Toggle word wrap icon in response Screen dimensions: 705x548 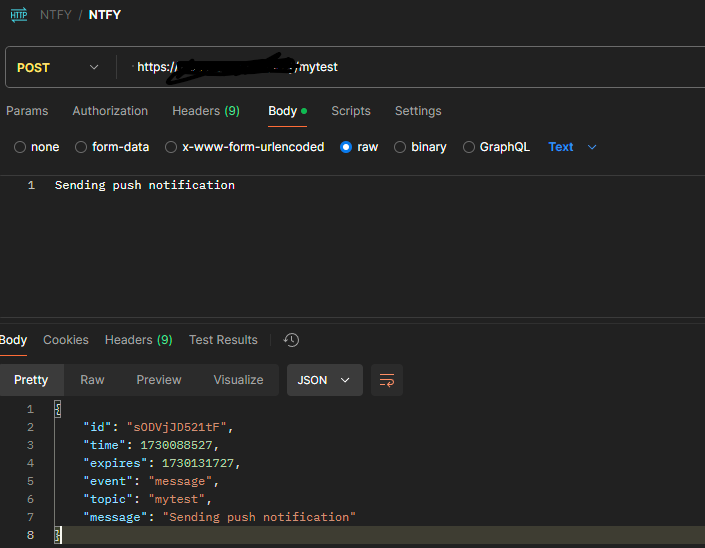click(x=387, y=380)
